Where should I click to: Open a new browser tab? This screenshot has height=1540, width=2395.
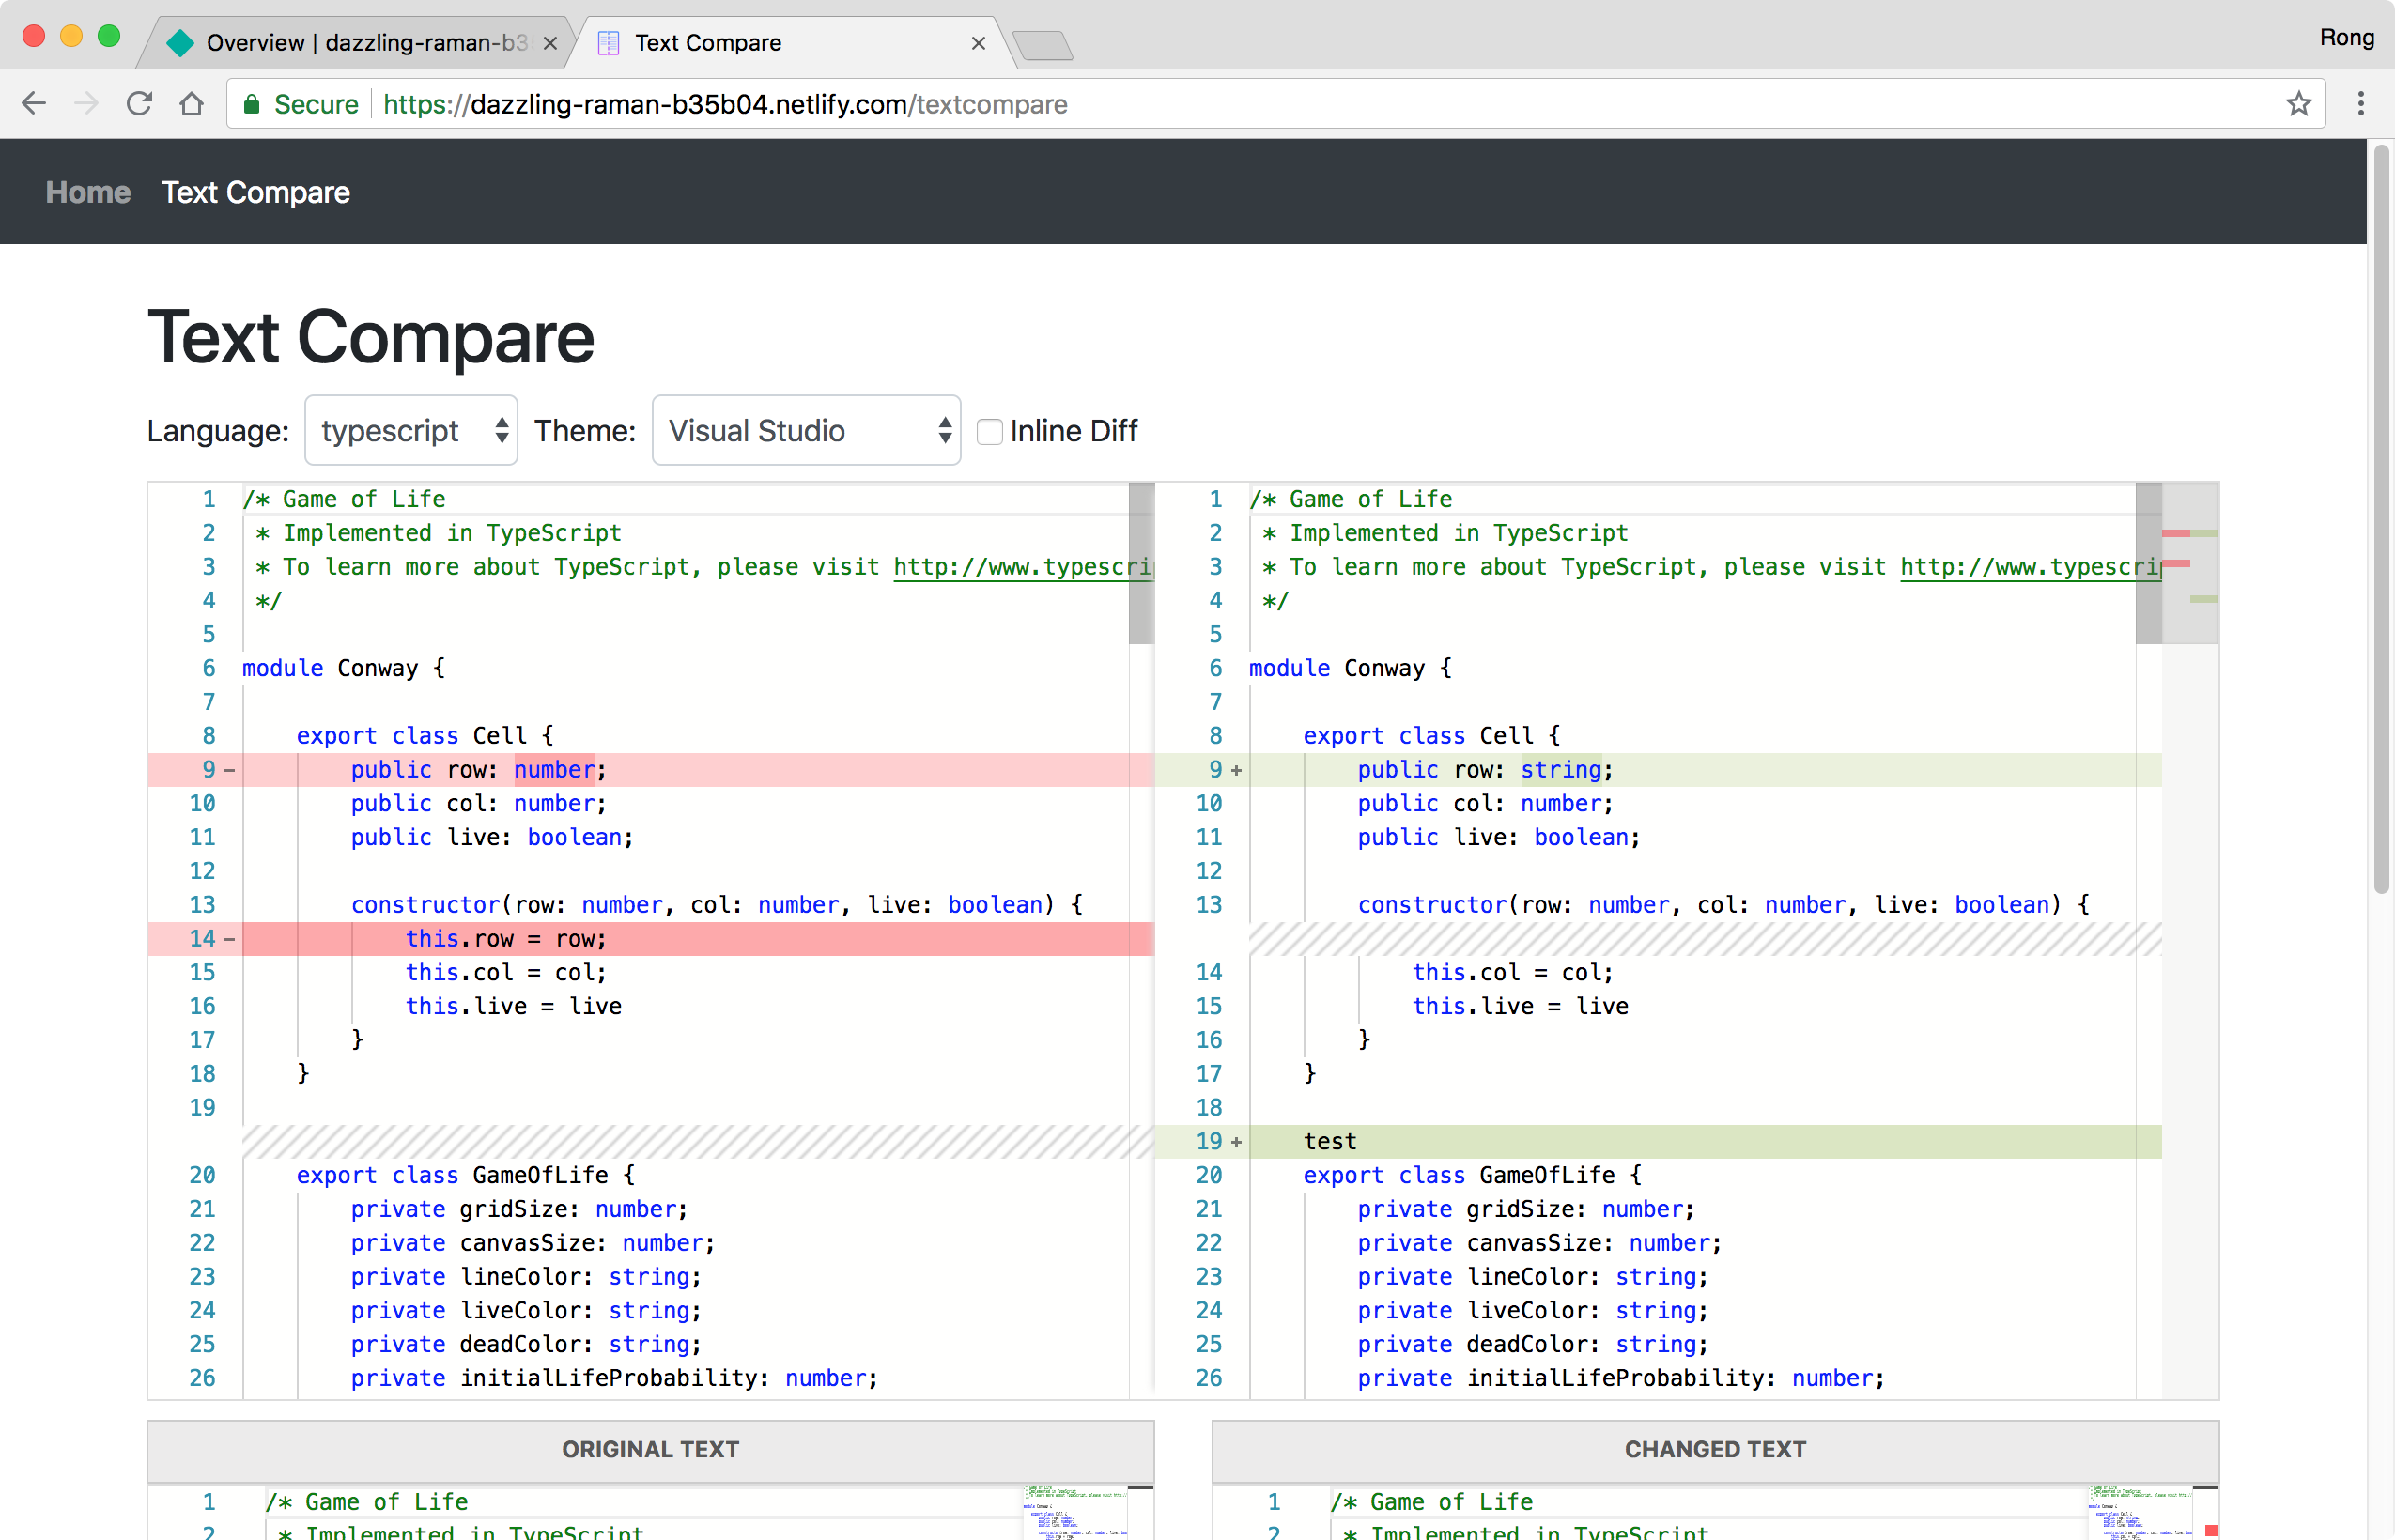point(1042,45)
